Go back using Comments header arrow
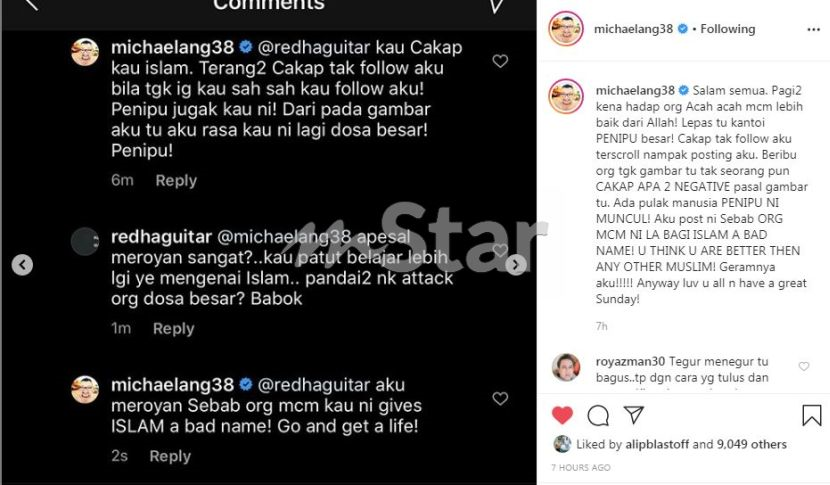Screen dimensions: 830x485 click(x=30, y=5)
